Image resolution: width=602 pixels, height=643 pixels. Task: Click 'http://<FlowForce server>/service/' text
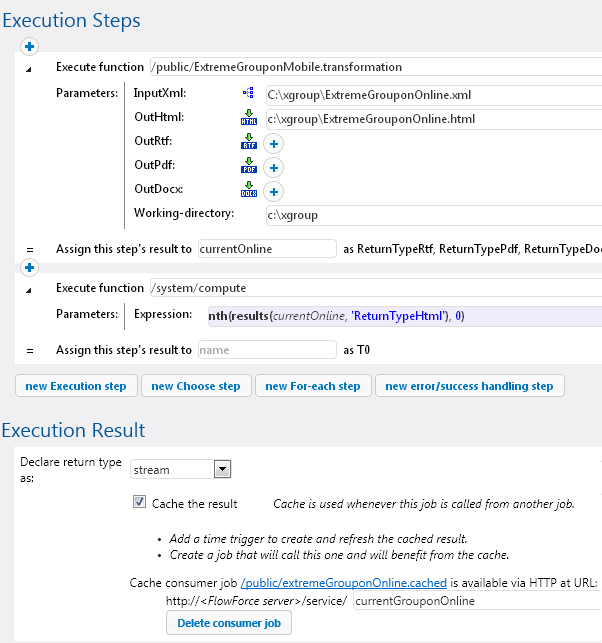coord(256,601)
